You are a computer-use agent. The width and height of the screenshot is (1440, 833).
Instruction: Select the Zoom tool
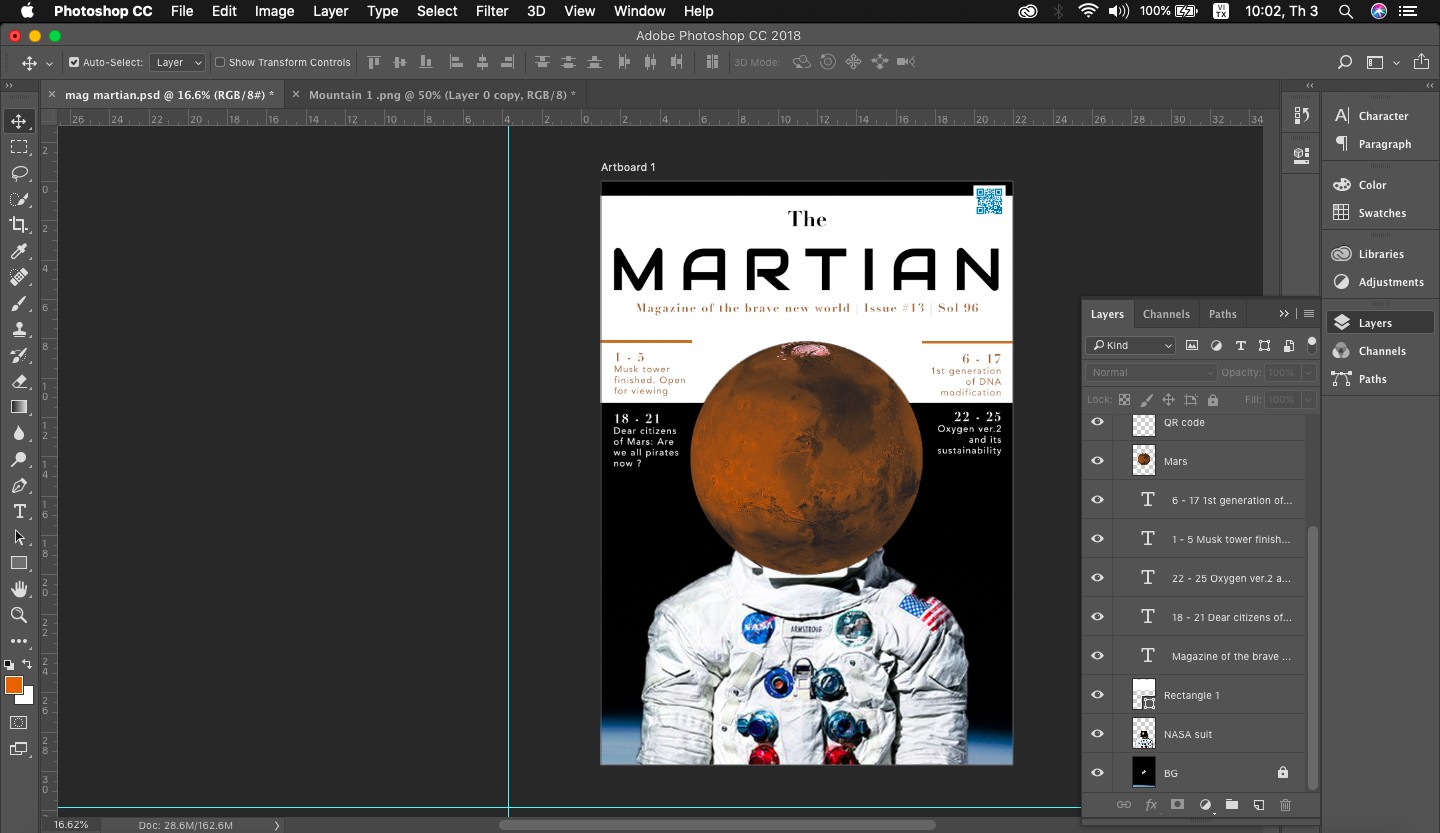[19, 615]
